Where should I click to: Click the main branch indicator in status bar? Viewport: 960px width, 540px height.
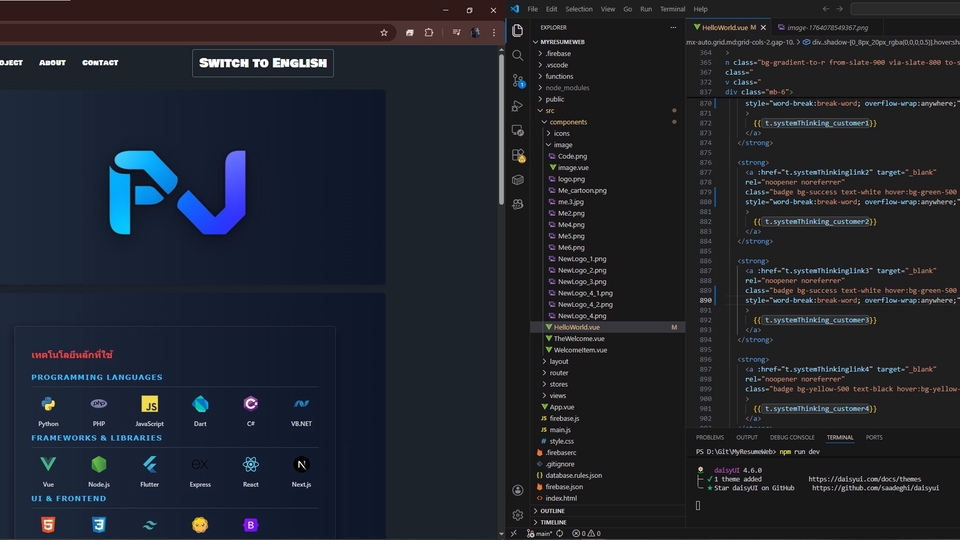pyautogui.click(x=540, y=534)
